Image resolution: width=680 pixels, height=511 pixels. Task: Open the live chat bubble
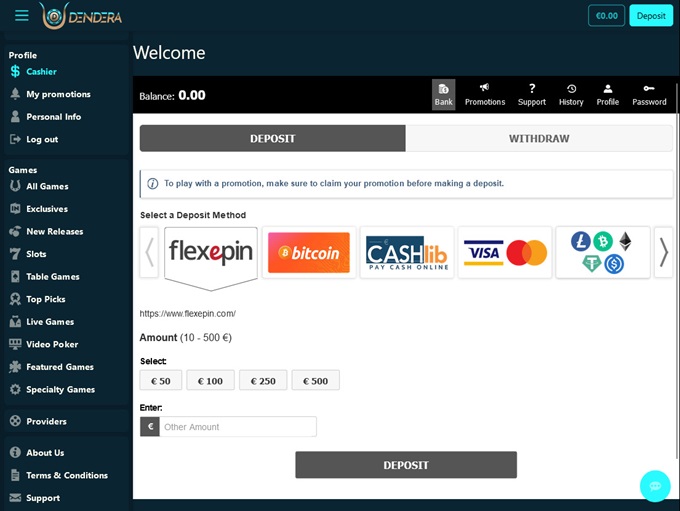tap(655, 486)
